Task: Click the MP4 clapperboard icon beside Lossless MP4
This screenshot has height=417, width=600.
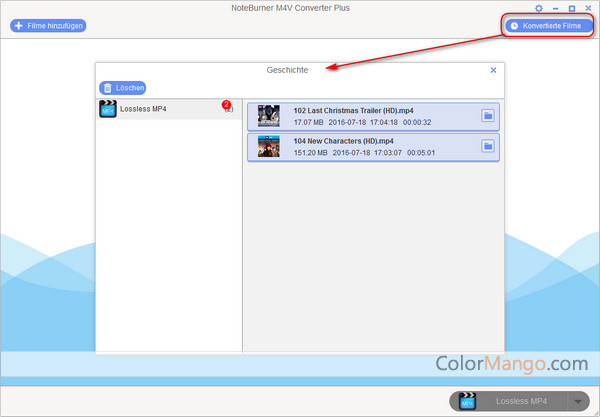Action: coord(108,109)
